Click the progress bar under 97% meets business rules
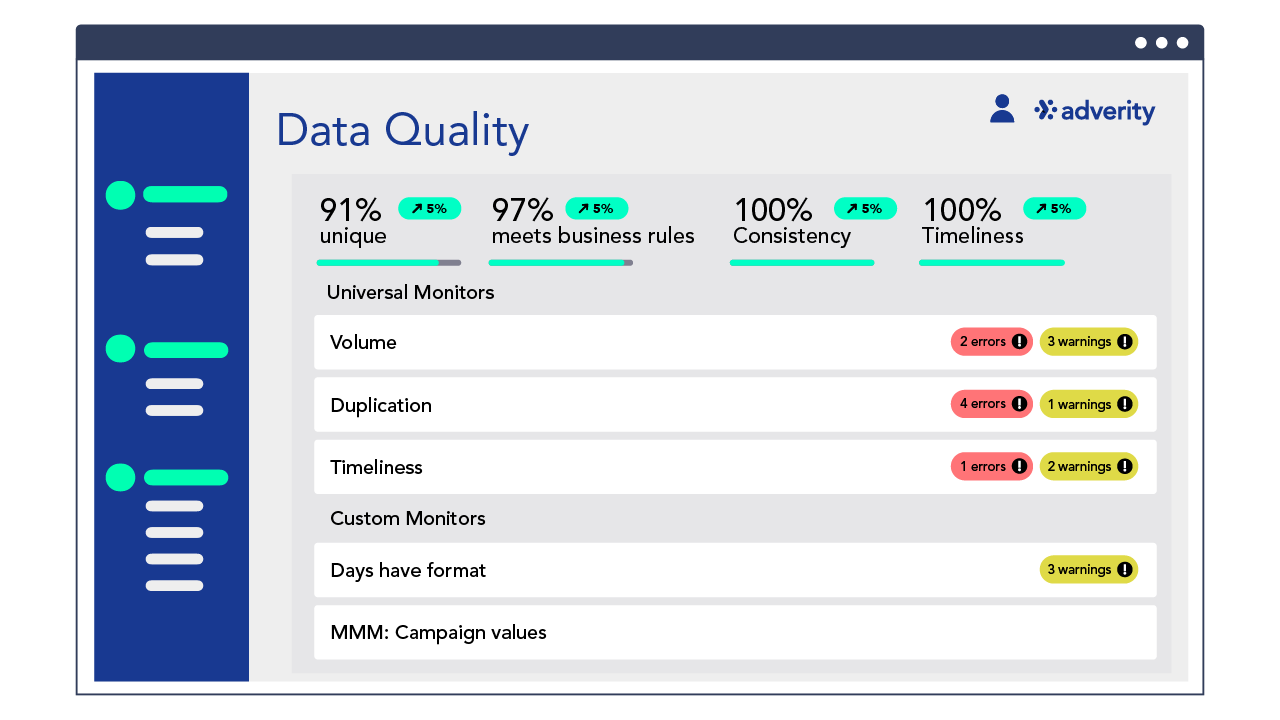The image size is (1280, 720). point(560,262)
